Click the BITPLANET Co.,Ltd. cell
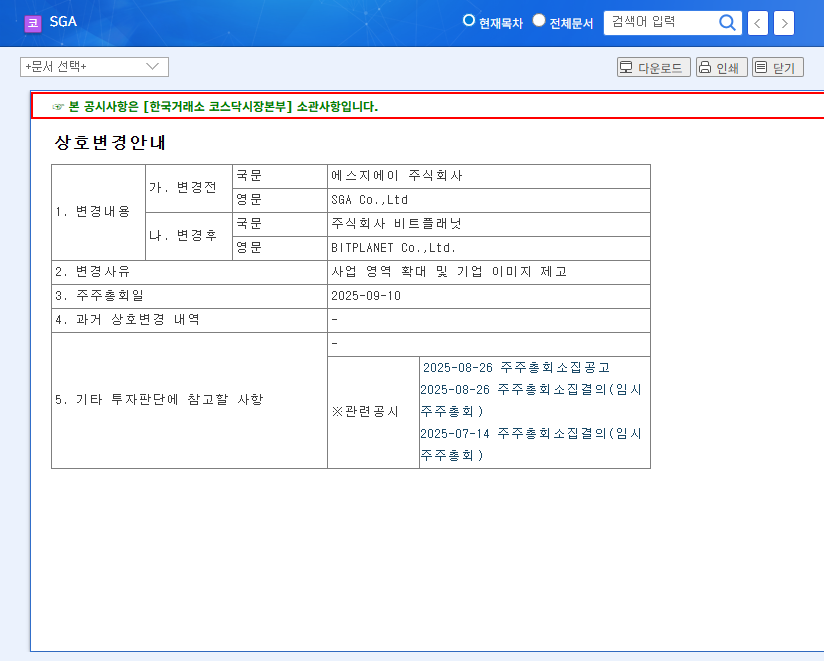824x661 pixels. coord(489,248)
